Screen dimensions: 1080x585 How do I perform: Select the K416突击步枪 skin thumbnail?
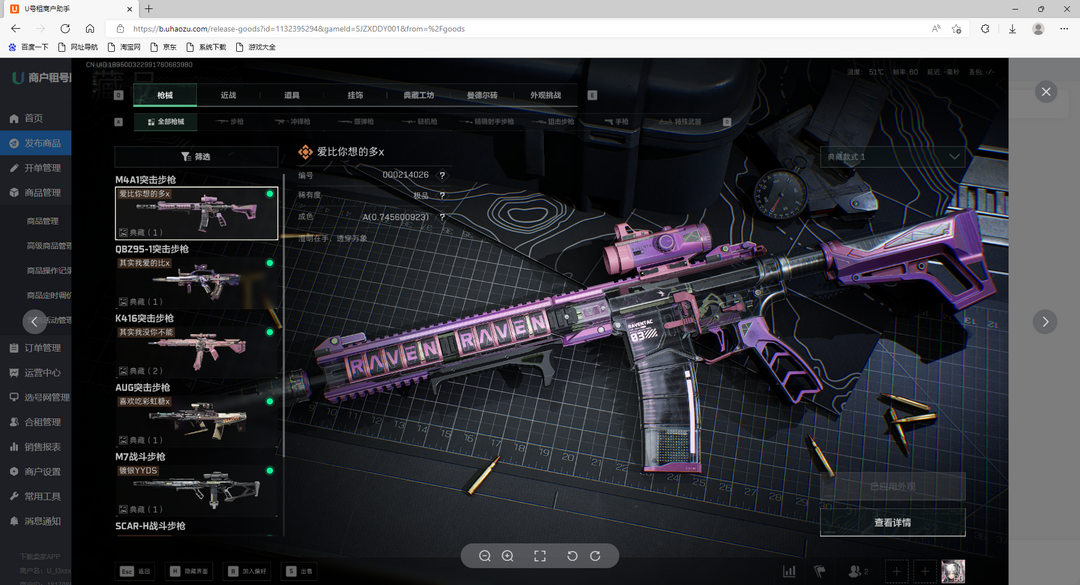196,350
